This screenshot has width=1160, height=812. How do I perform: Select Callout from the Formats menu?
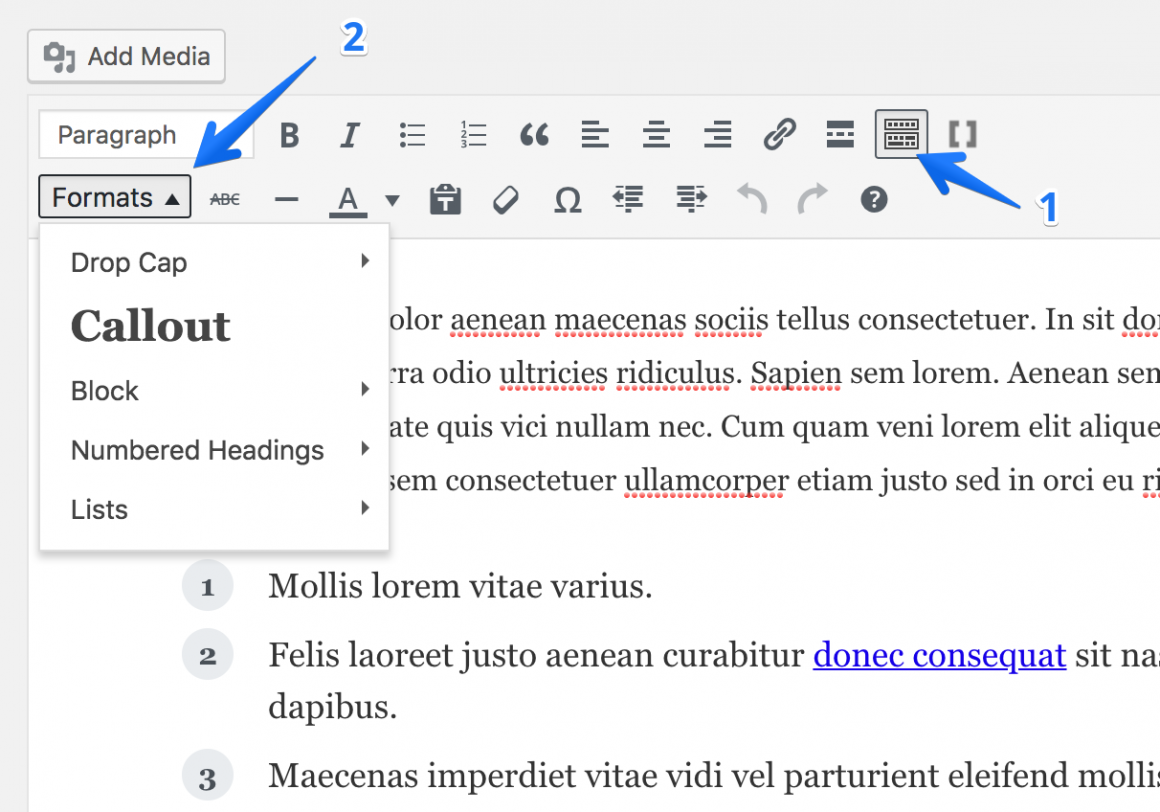tap(150, 326)
